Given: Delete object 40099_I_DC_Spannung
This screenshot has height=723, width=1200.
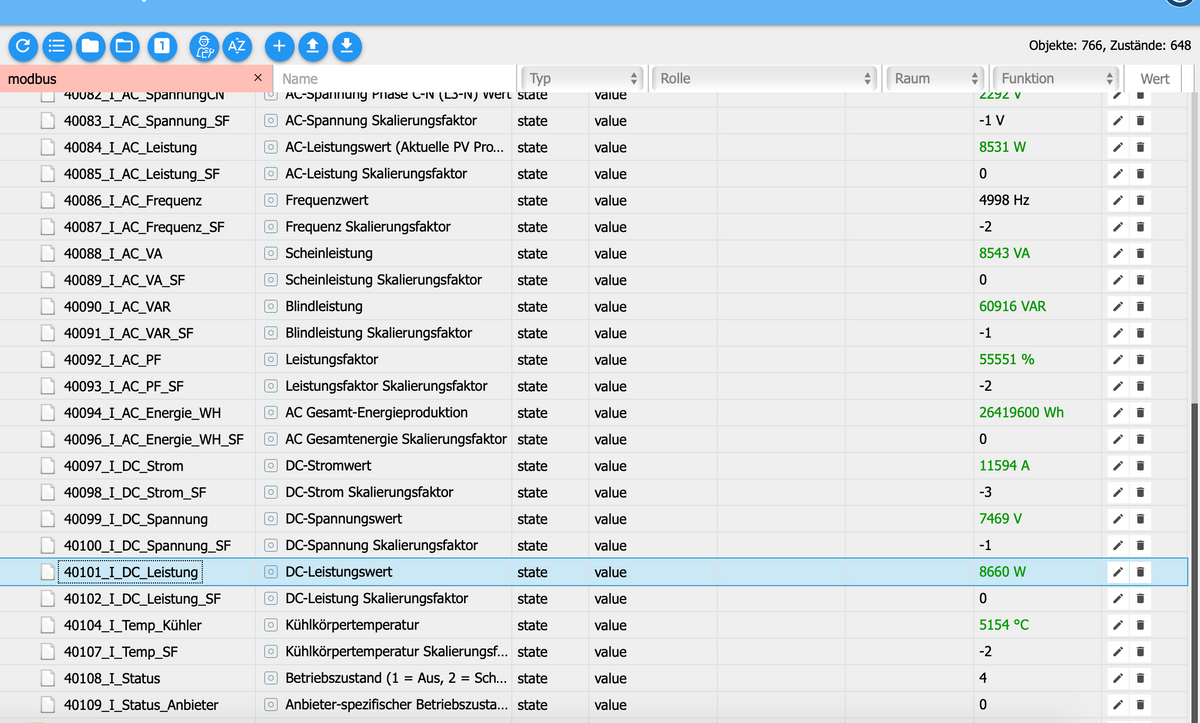Looking at the screenshot, I should pyautogui.click(x=1140, y=519).
